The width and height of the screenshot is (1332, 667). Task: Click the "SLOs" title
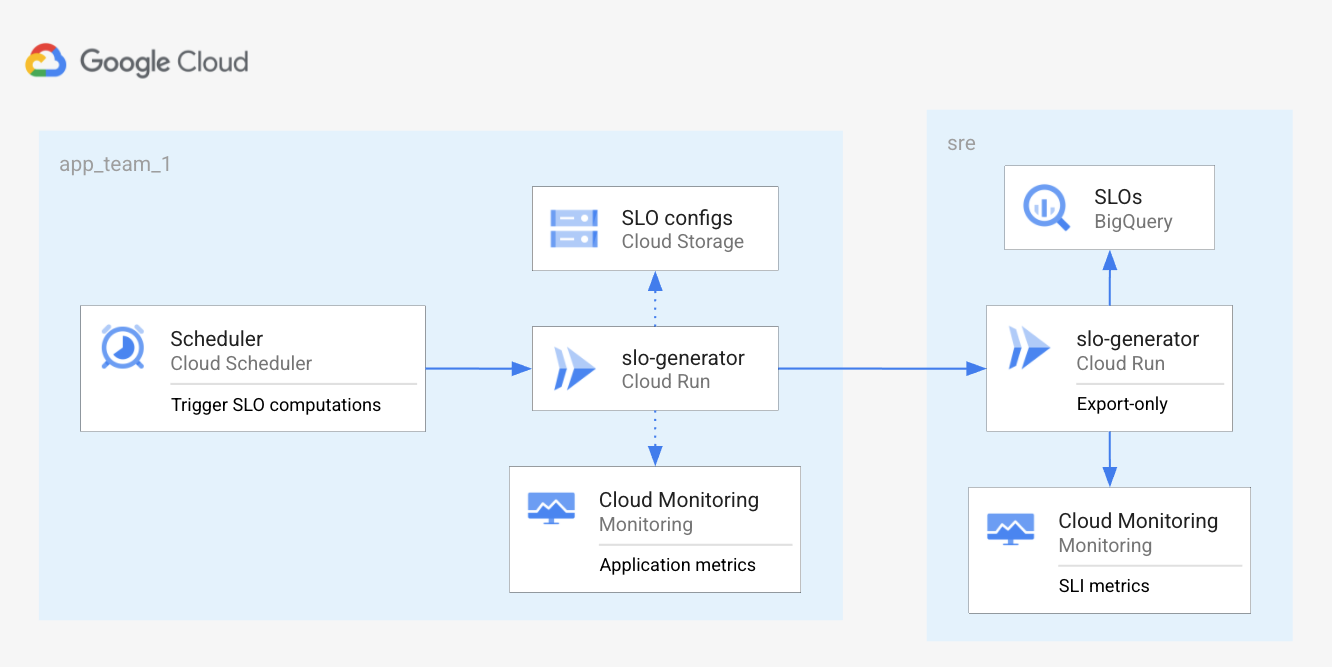1118,197
